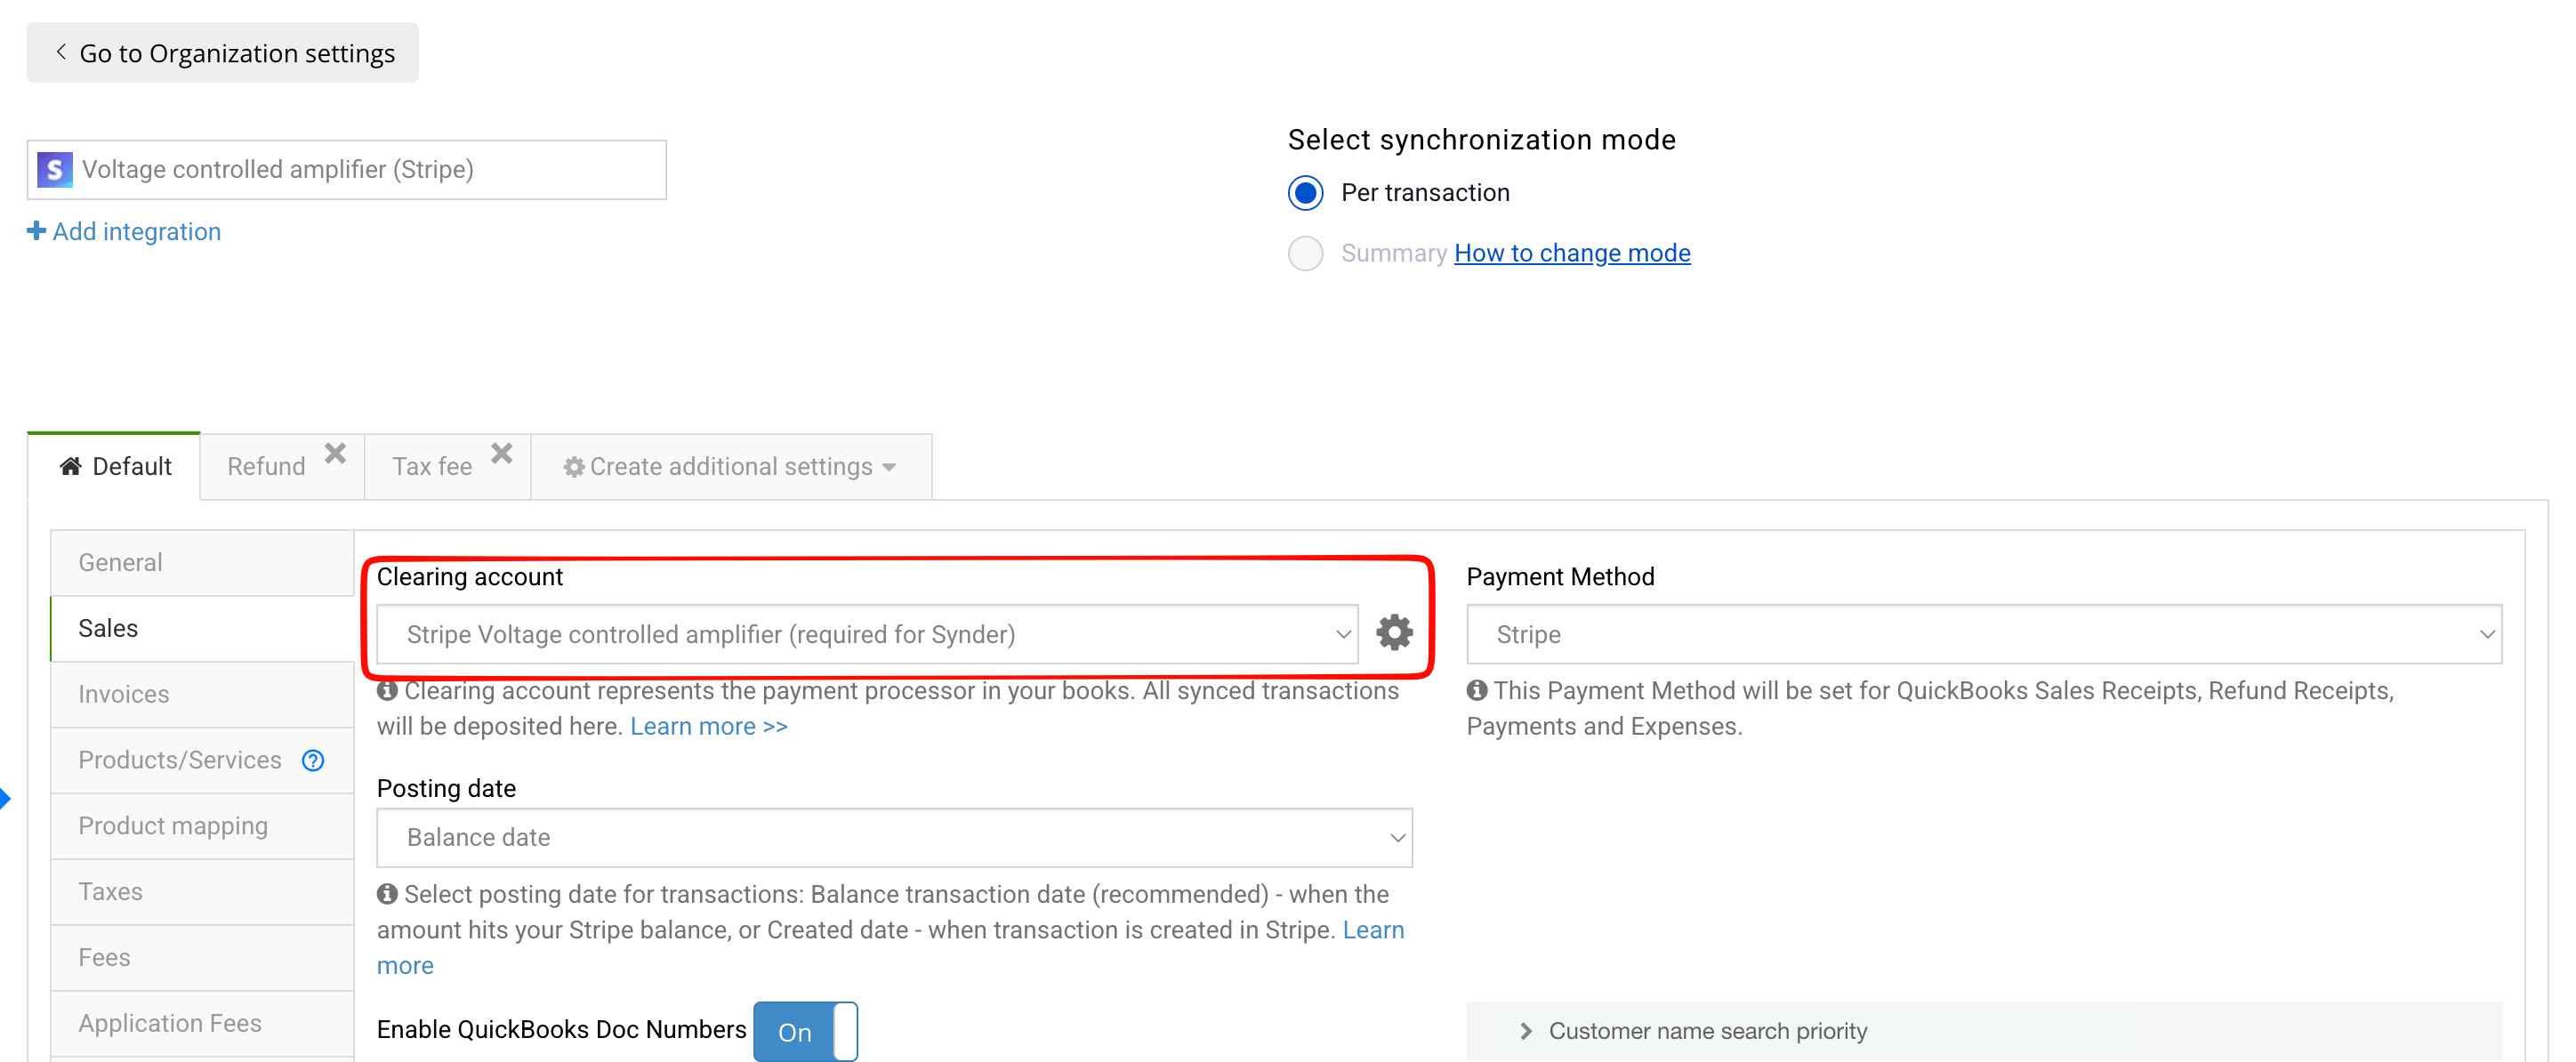Viewport: 2576px width, 1062px height.
Task: Expand Customer name search priority
Action: [1984, 1030]
